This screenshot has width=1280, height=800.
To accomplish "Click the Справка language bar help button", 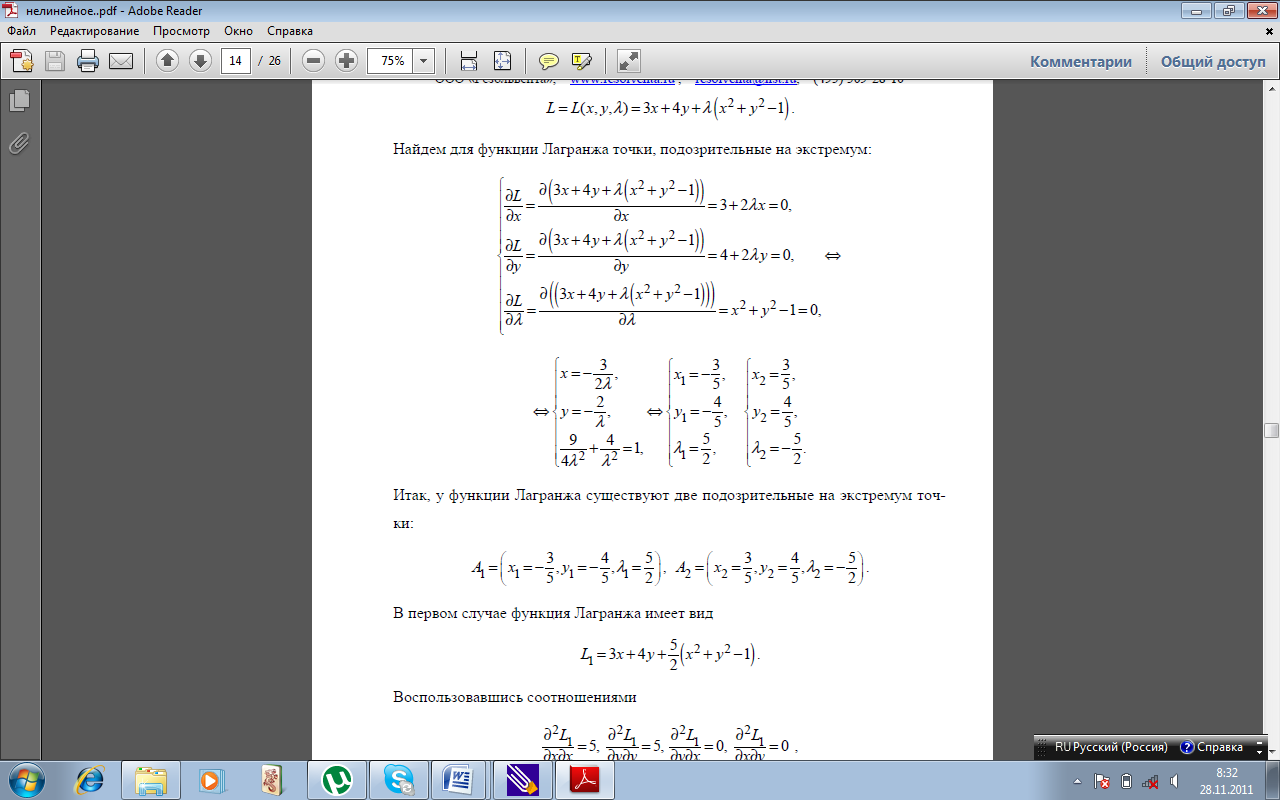I will pos(1212,747).
